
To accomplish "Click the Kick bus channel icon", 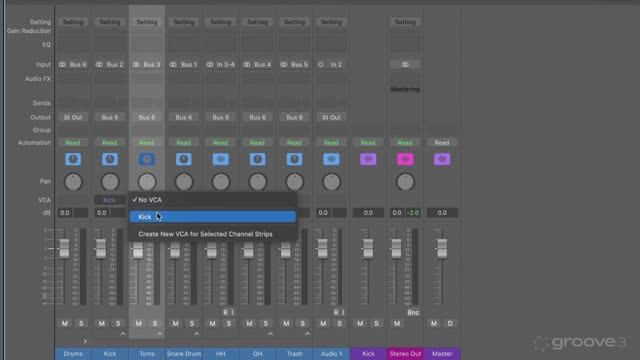I will [x=110, y=159].
